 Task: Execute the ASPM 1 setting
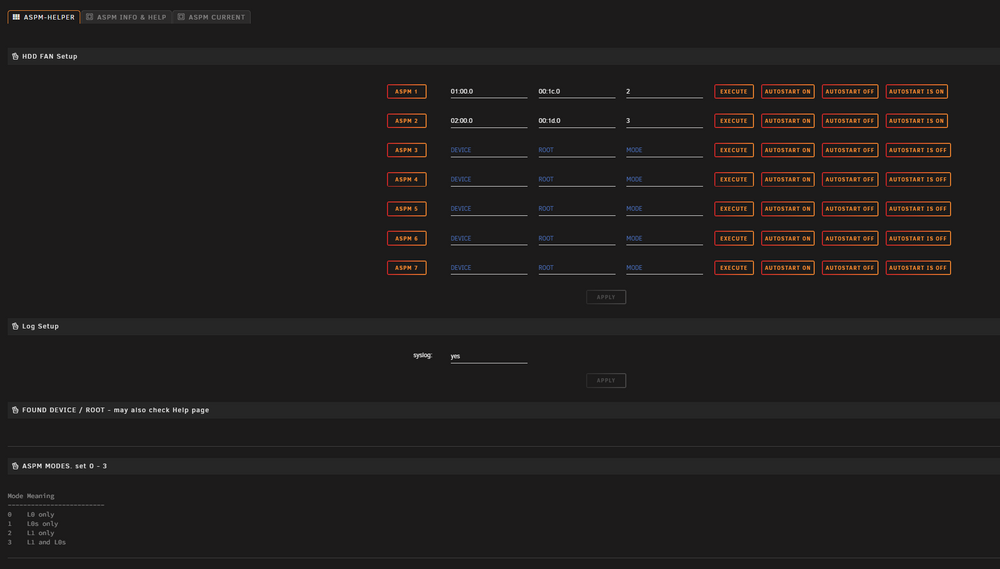click(x=733, y=91)
